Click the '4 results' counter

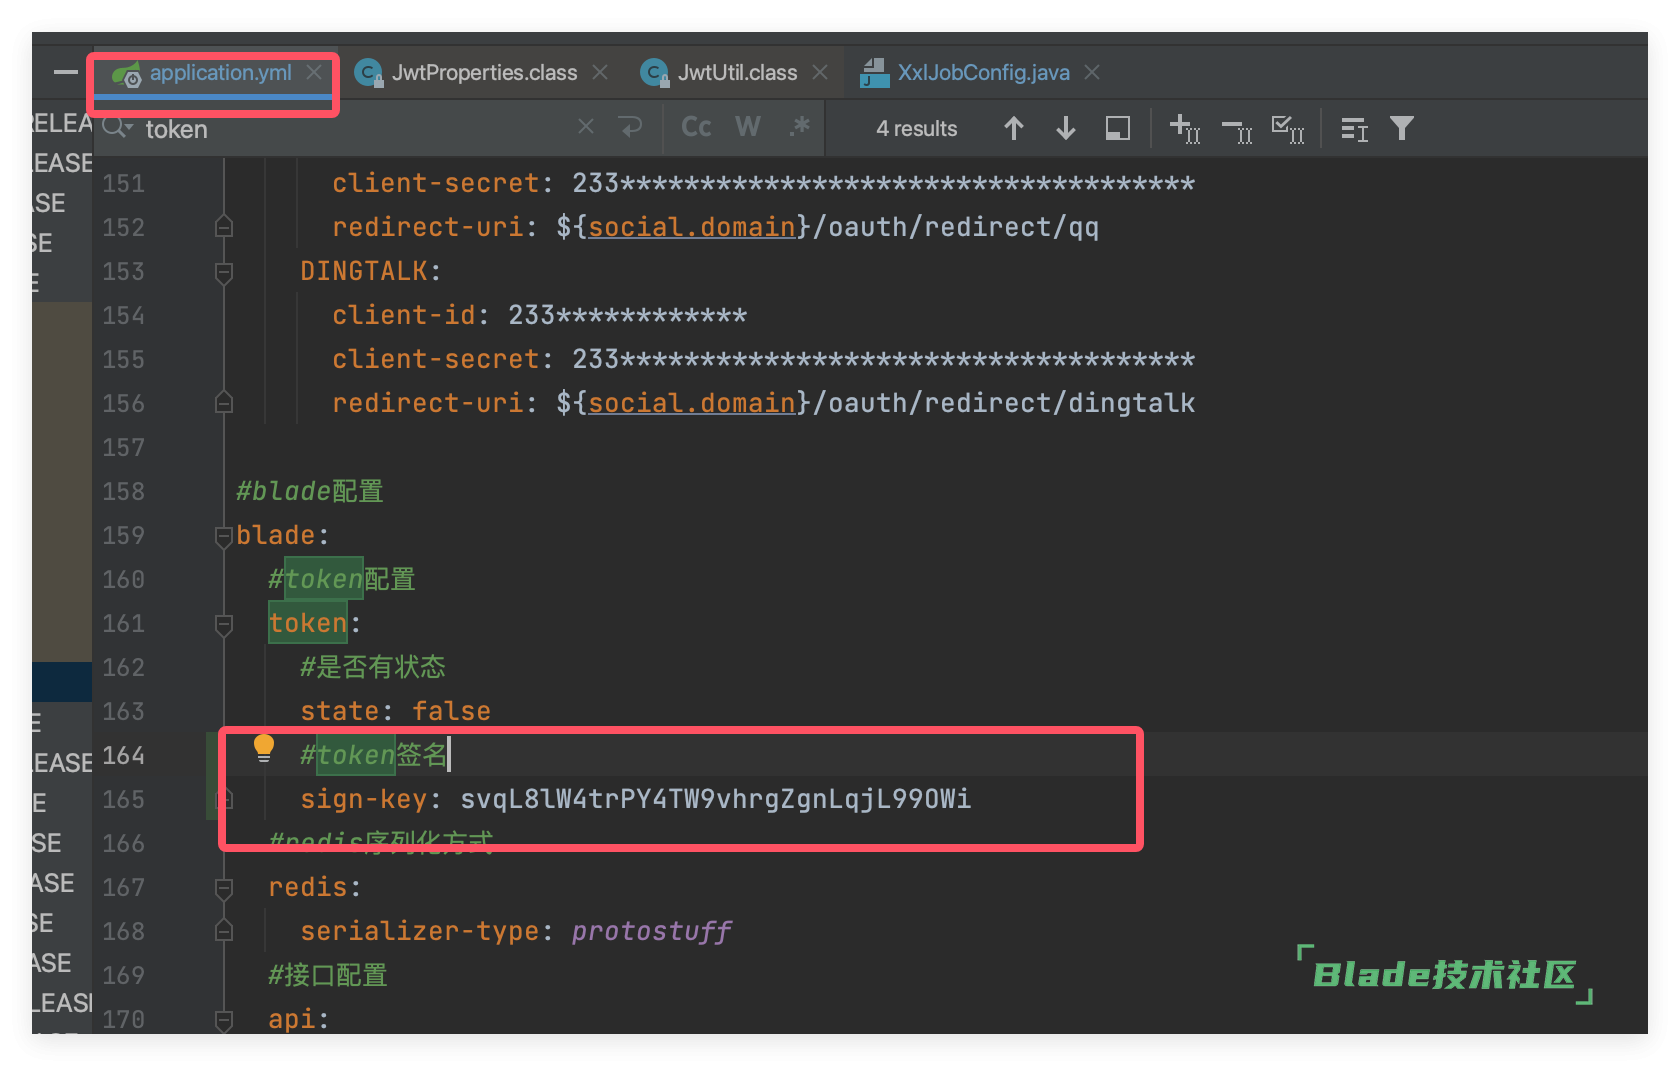(916, 128)
